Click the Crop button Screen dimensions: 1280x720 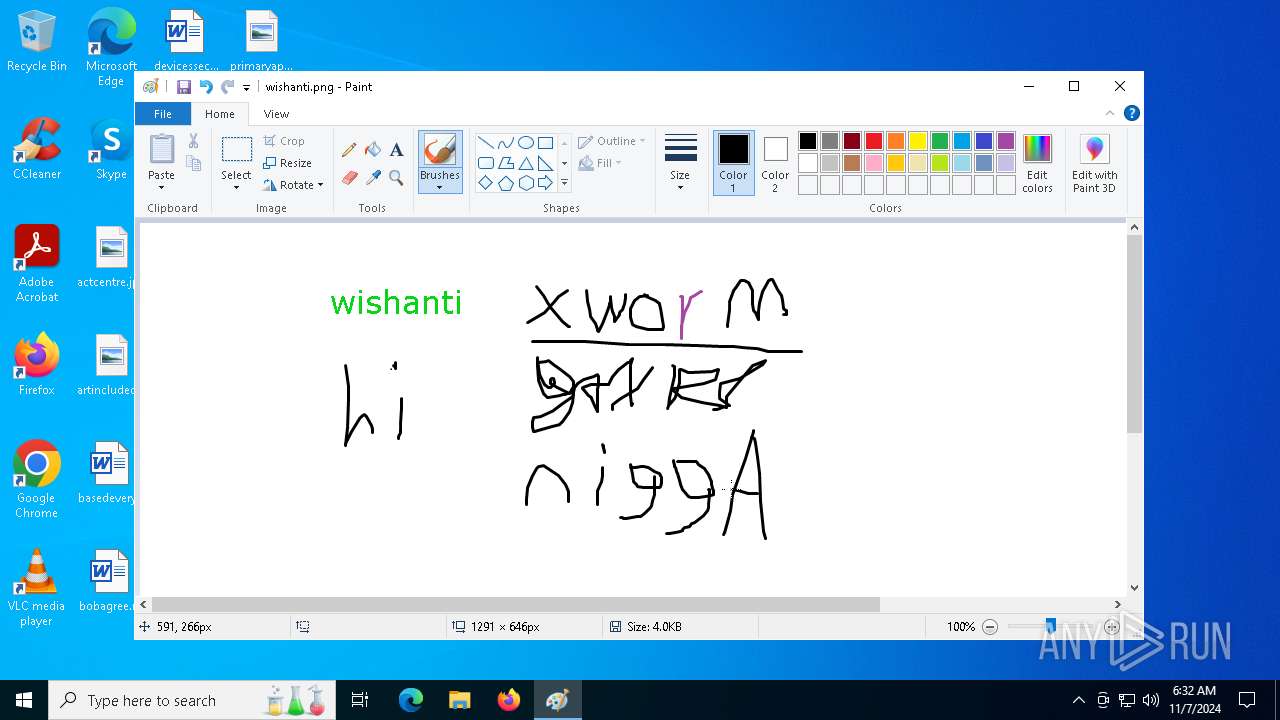284,141
